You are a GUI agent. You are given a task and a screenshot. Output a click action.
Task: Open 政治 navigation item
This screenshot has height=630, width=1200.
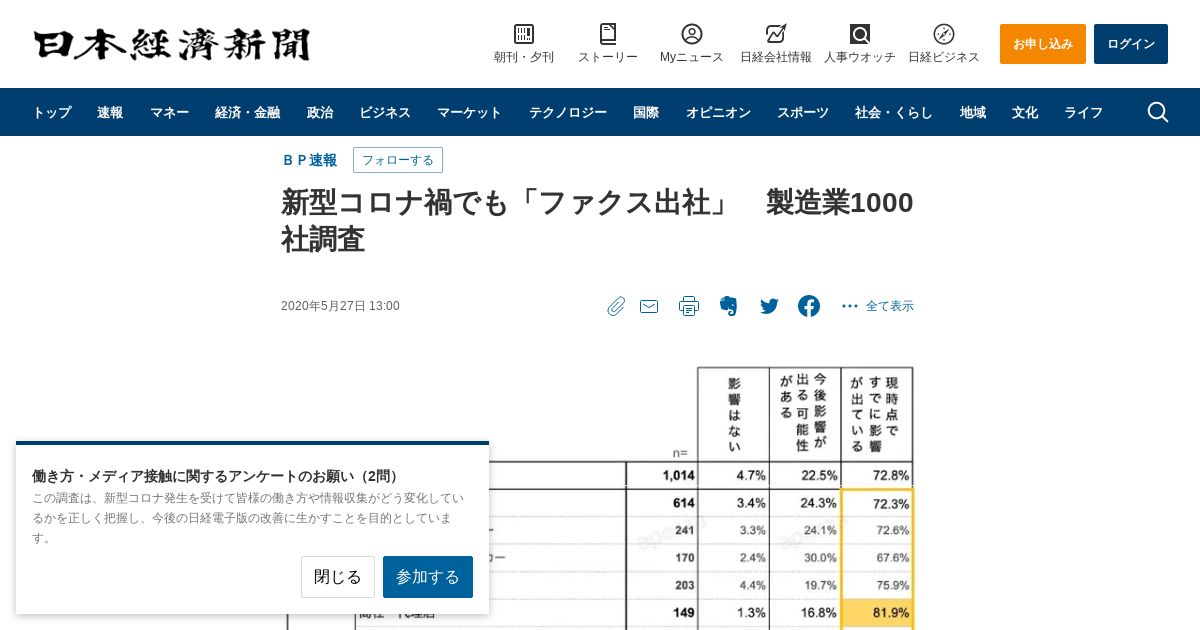pos(320,112)
